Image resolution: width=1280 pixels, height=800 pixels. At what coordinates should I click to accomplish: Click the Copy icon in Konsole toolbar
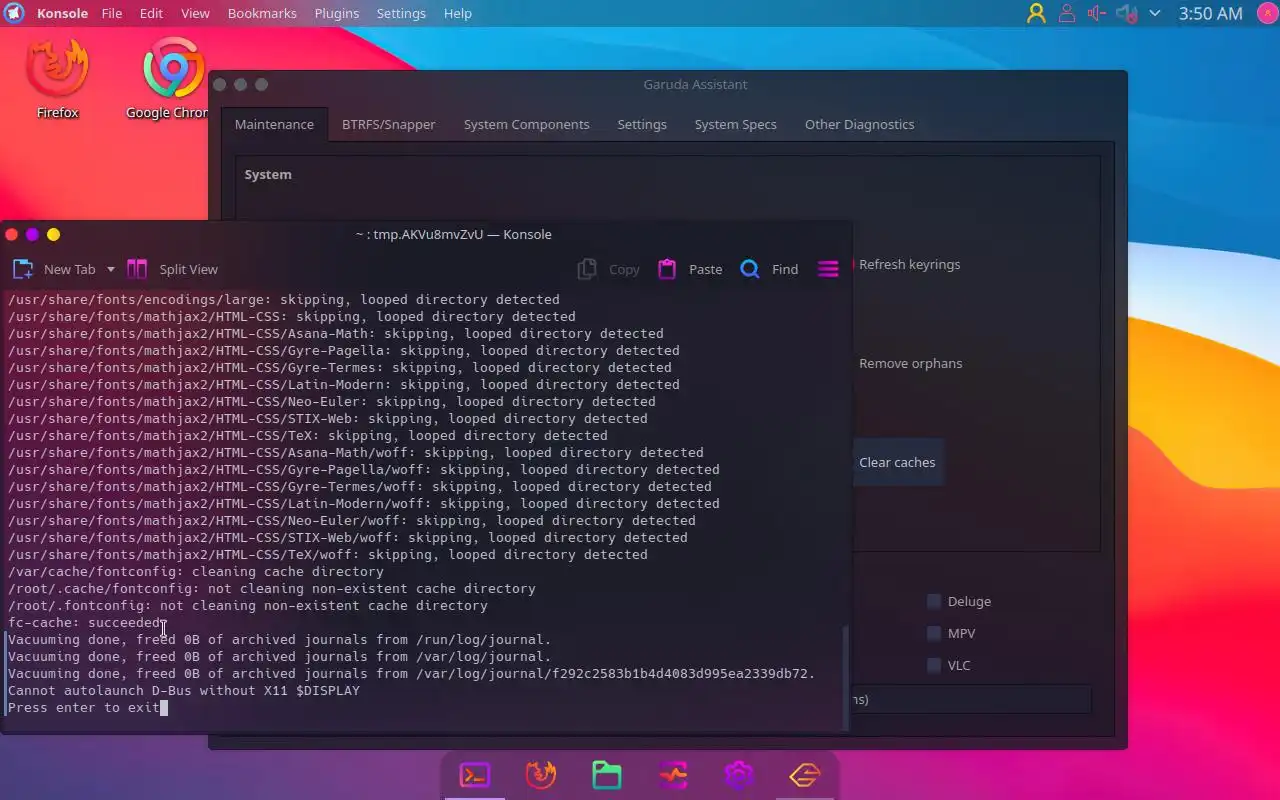(588, 269)
